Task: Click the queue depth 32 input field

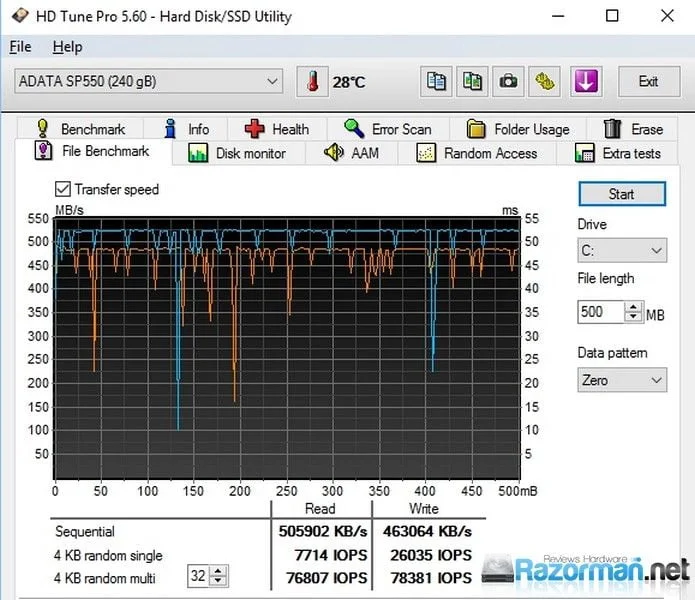Action: point(198,576)
